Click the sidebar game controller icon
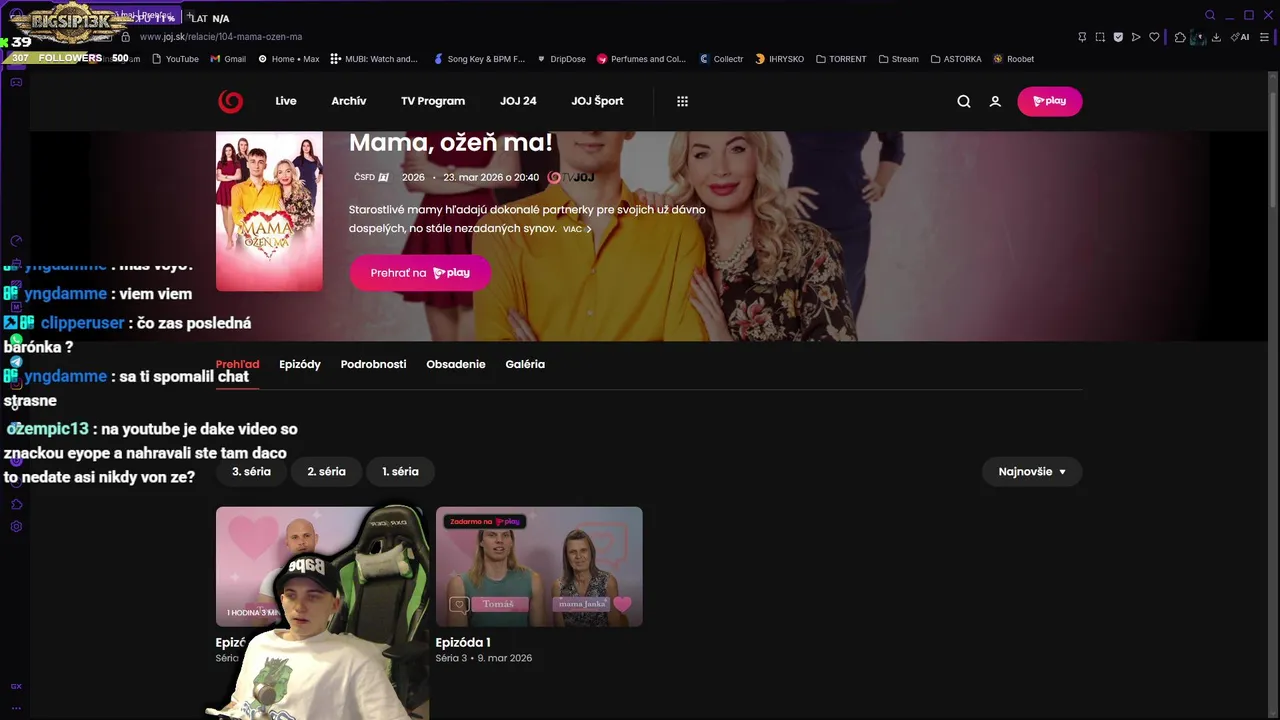Screen dimensions: 1280x720 click(16, 82)
